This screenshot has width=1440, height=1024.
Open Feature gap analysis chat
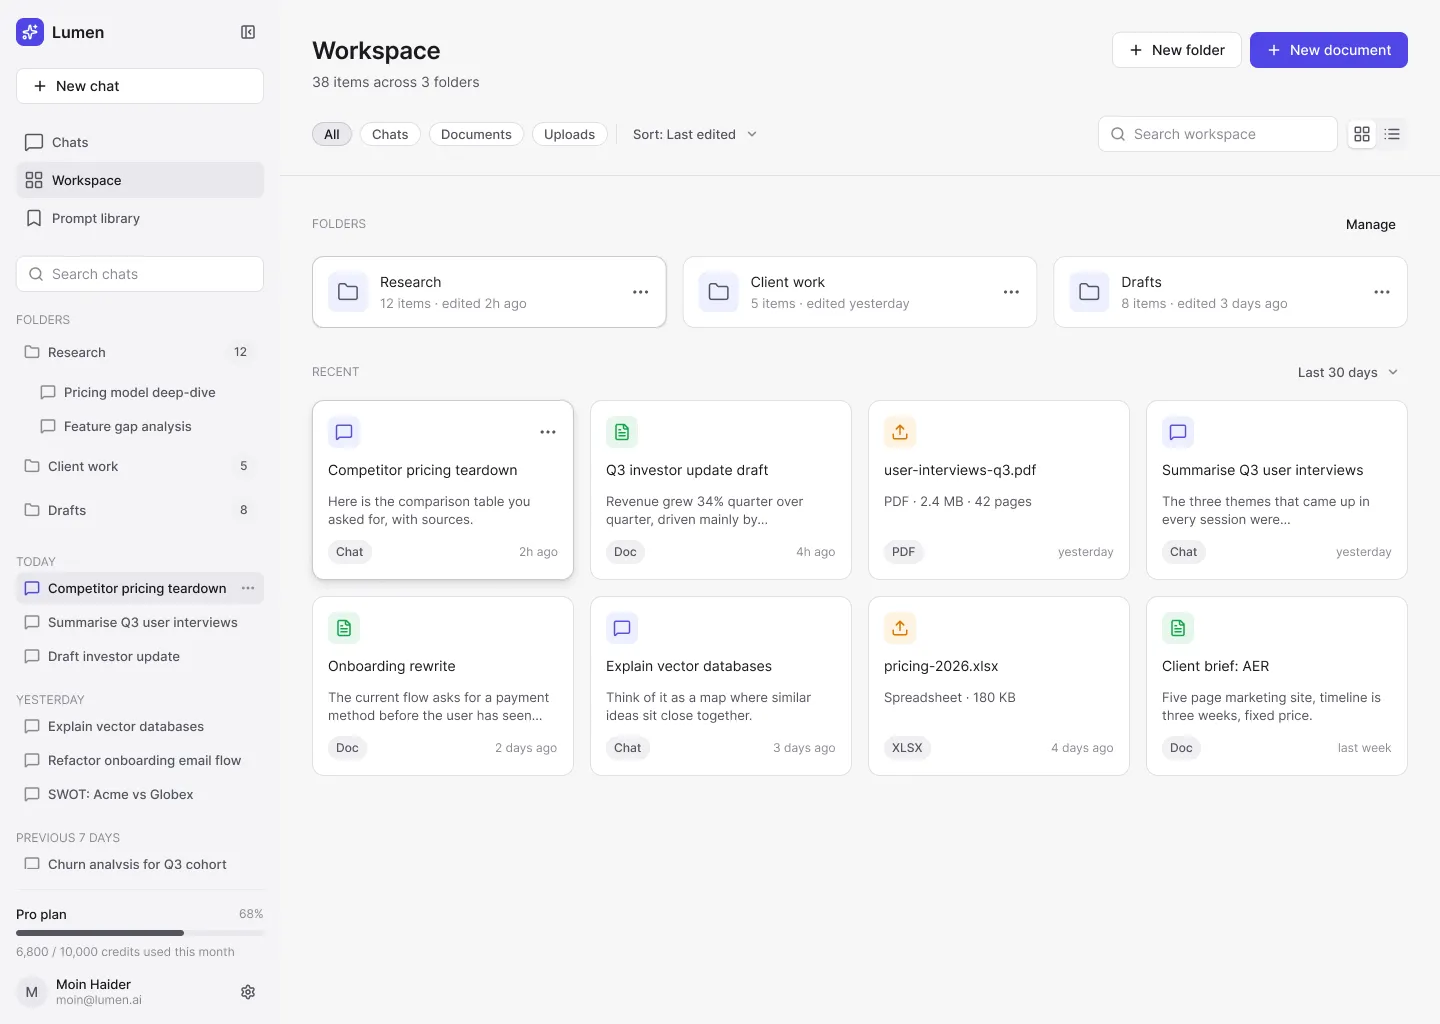pos(148,426)
